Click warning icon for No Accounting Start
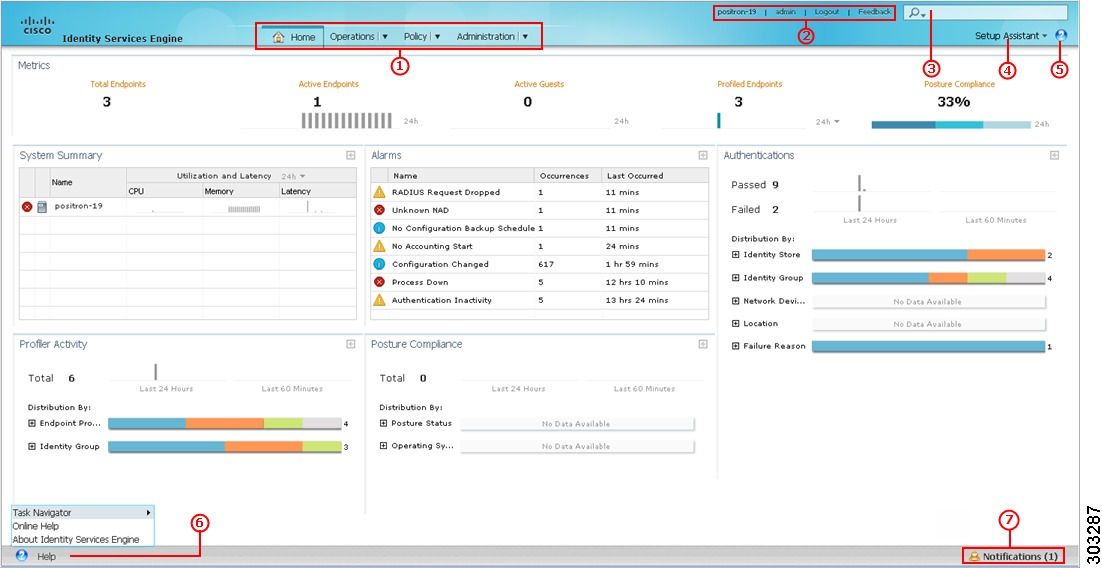This screenshot has width=1102, height=568. tap(380, 246)
